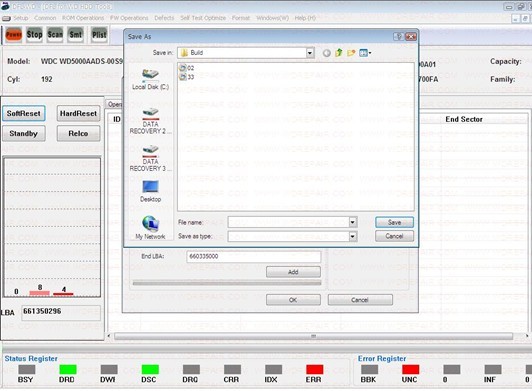The image size is (532, 391).
Task: Click the UNC error indicator
Action: [x=410, y=369]
